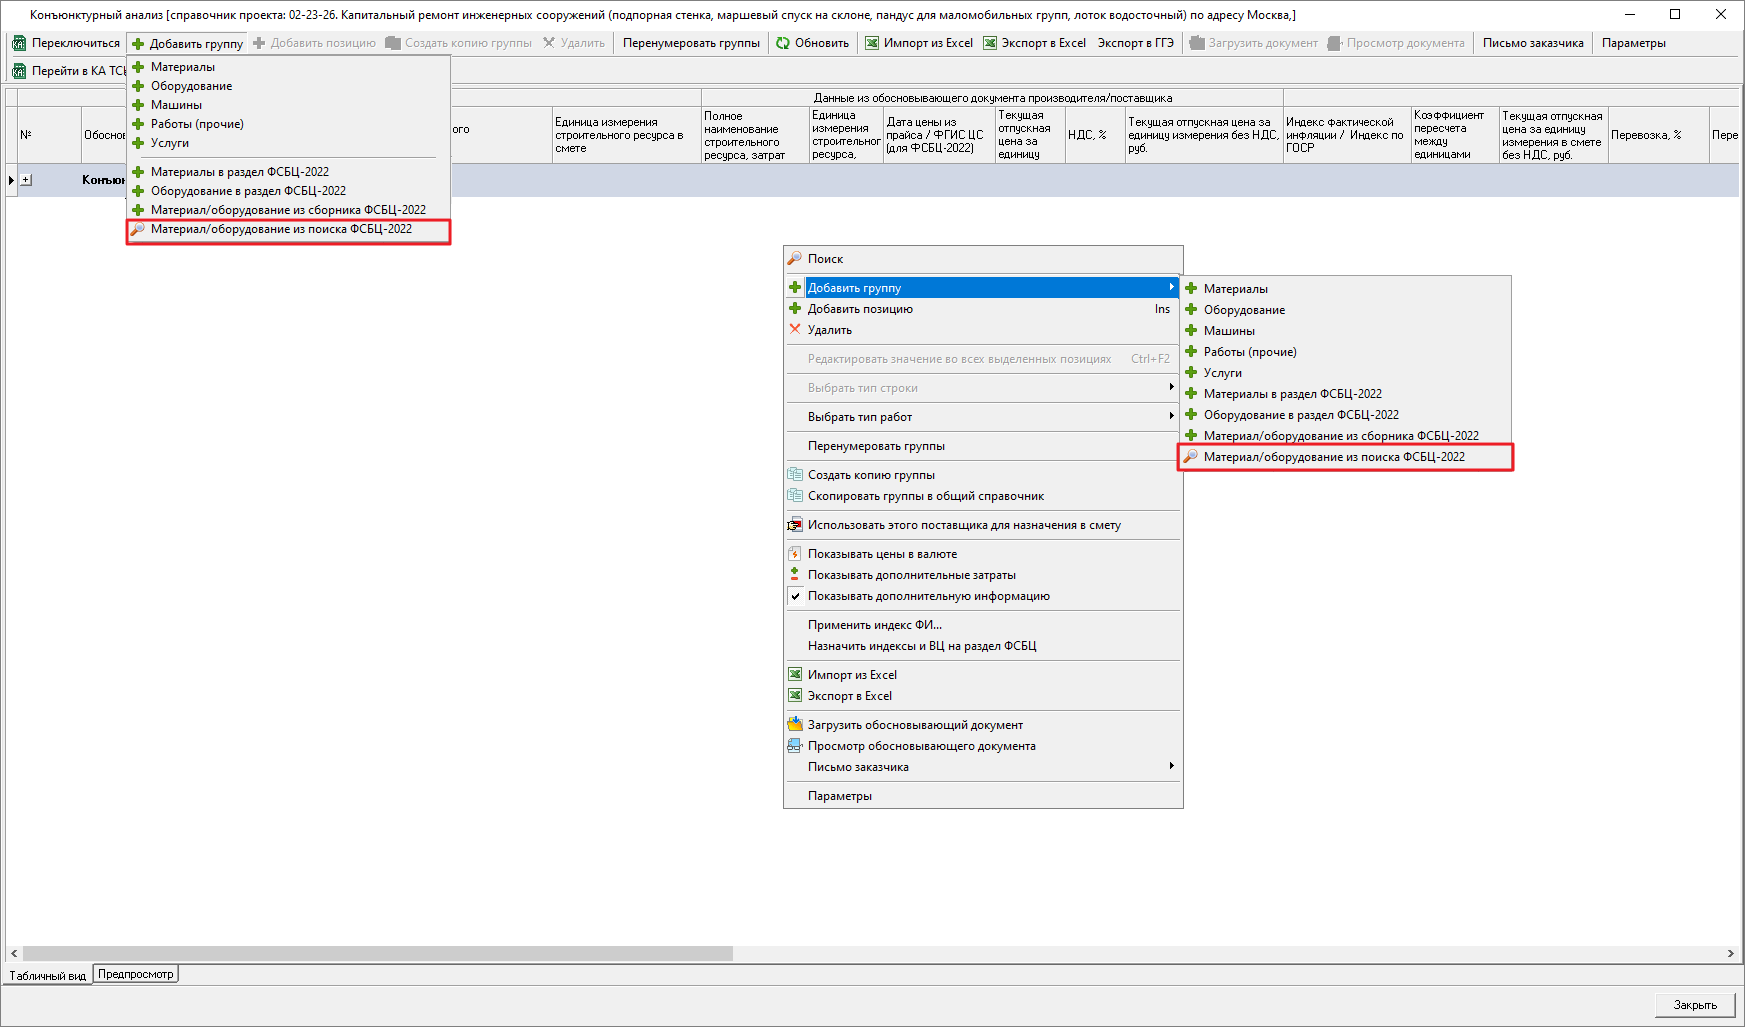Click Перенумеровать группы in the toolbar
This screenshot has width=1745, height=1027.
pos(691,43)
